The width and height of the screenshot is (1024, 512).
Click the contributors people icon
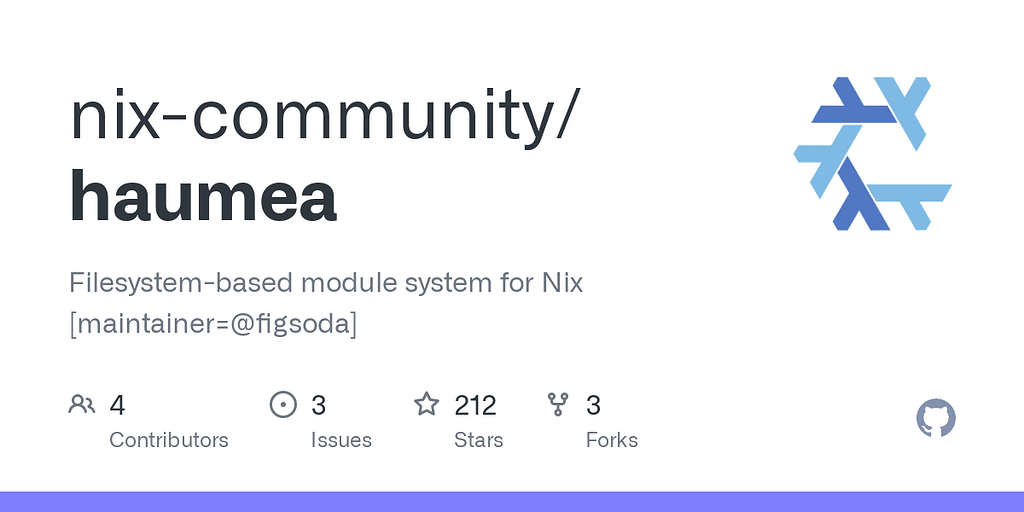82,404
